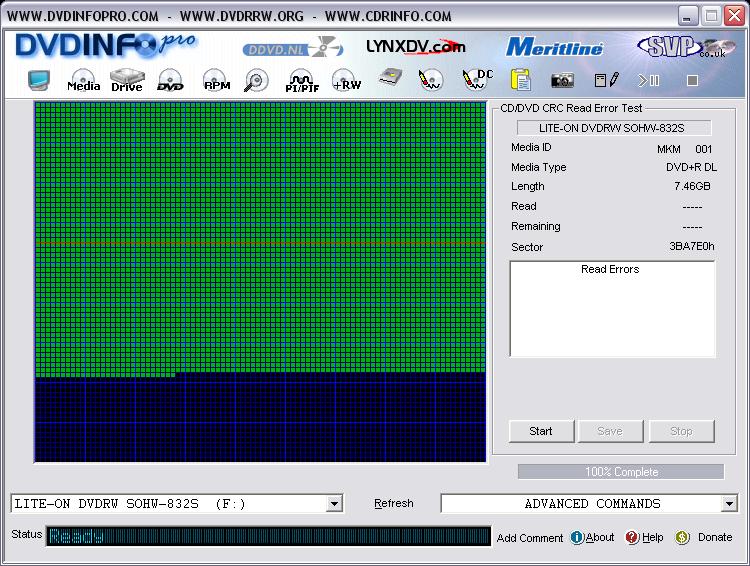Open the disc magnifier scan tool
Screen dimensions: 750x566
click(x=256, y=80)
